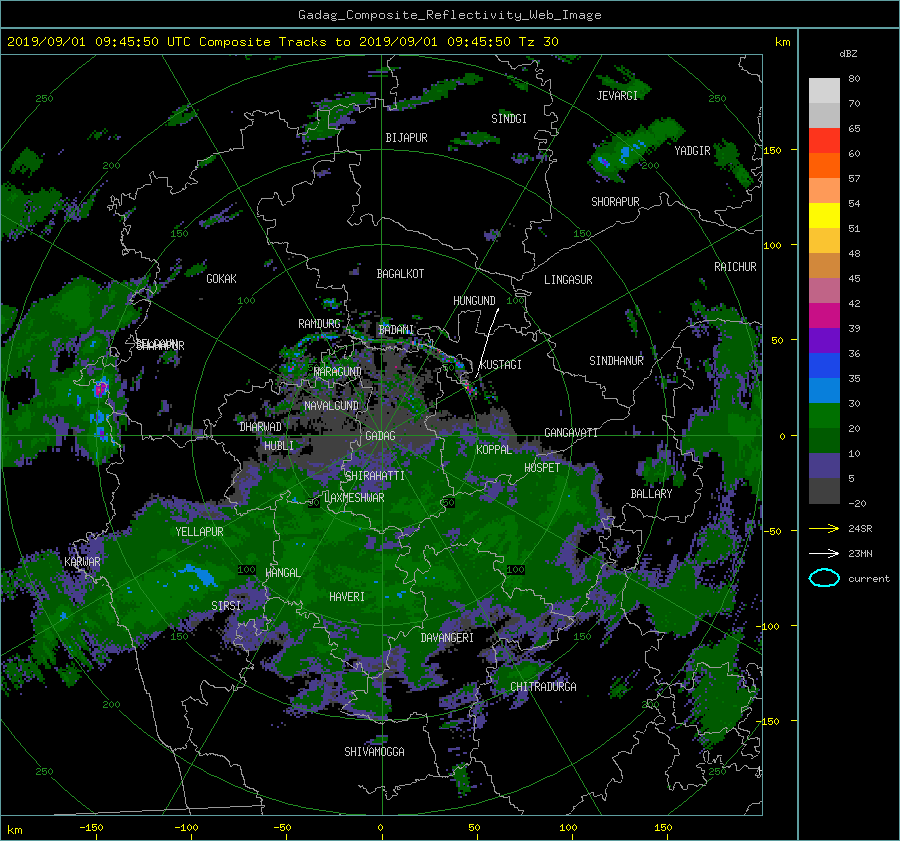Click the KUSTAGI city label
This screenshot has width=900, height=841.
coord(501,365)
